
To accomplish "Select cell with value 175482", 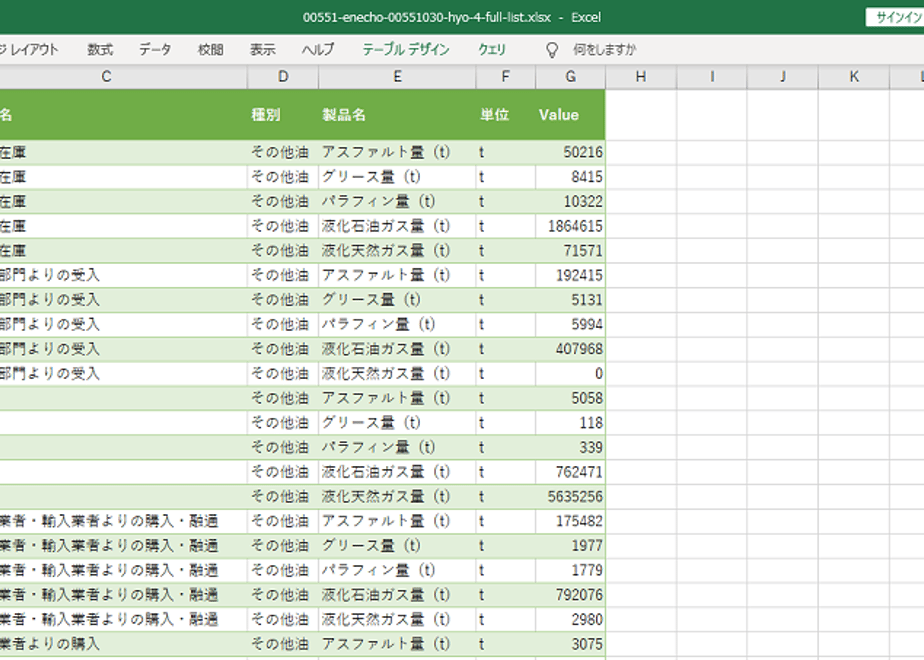I will point(570,520).
